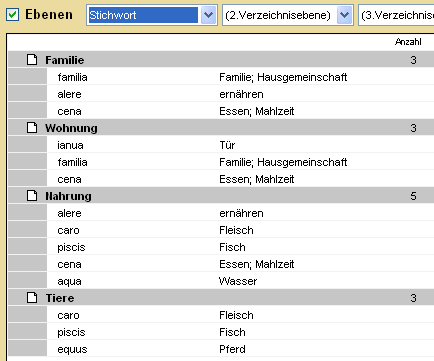Click the document icon beside Wohnung
Screen dimensions: 434x361
pyautogui.click(x=32, y=128)
